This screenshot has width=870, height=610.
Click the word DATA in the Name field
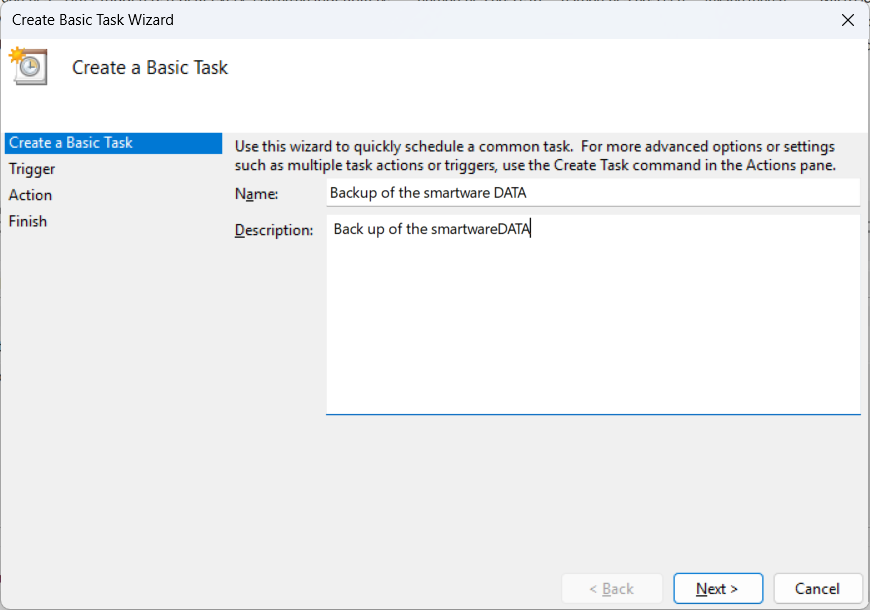coord(510,193)
